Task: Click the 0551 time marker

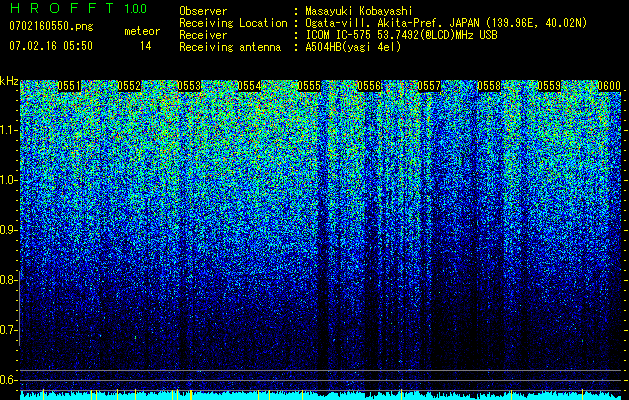Action: click(69, 86)
